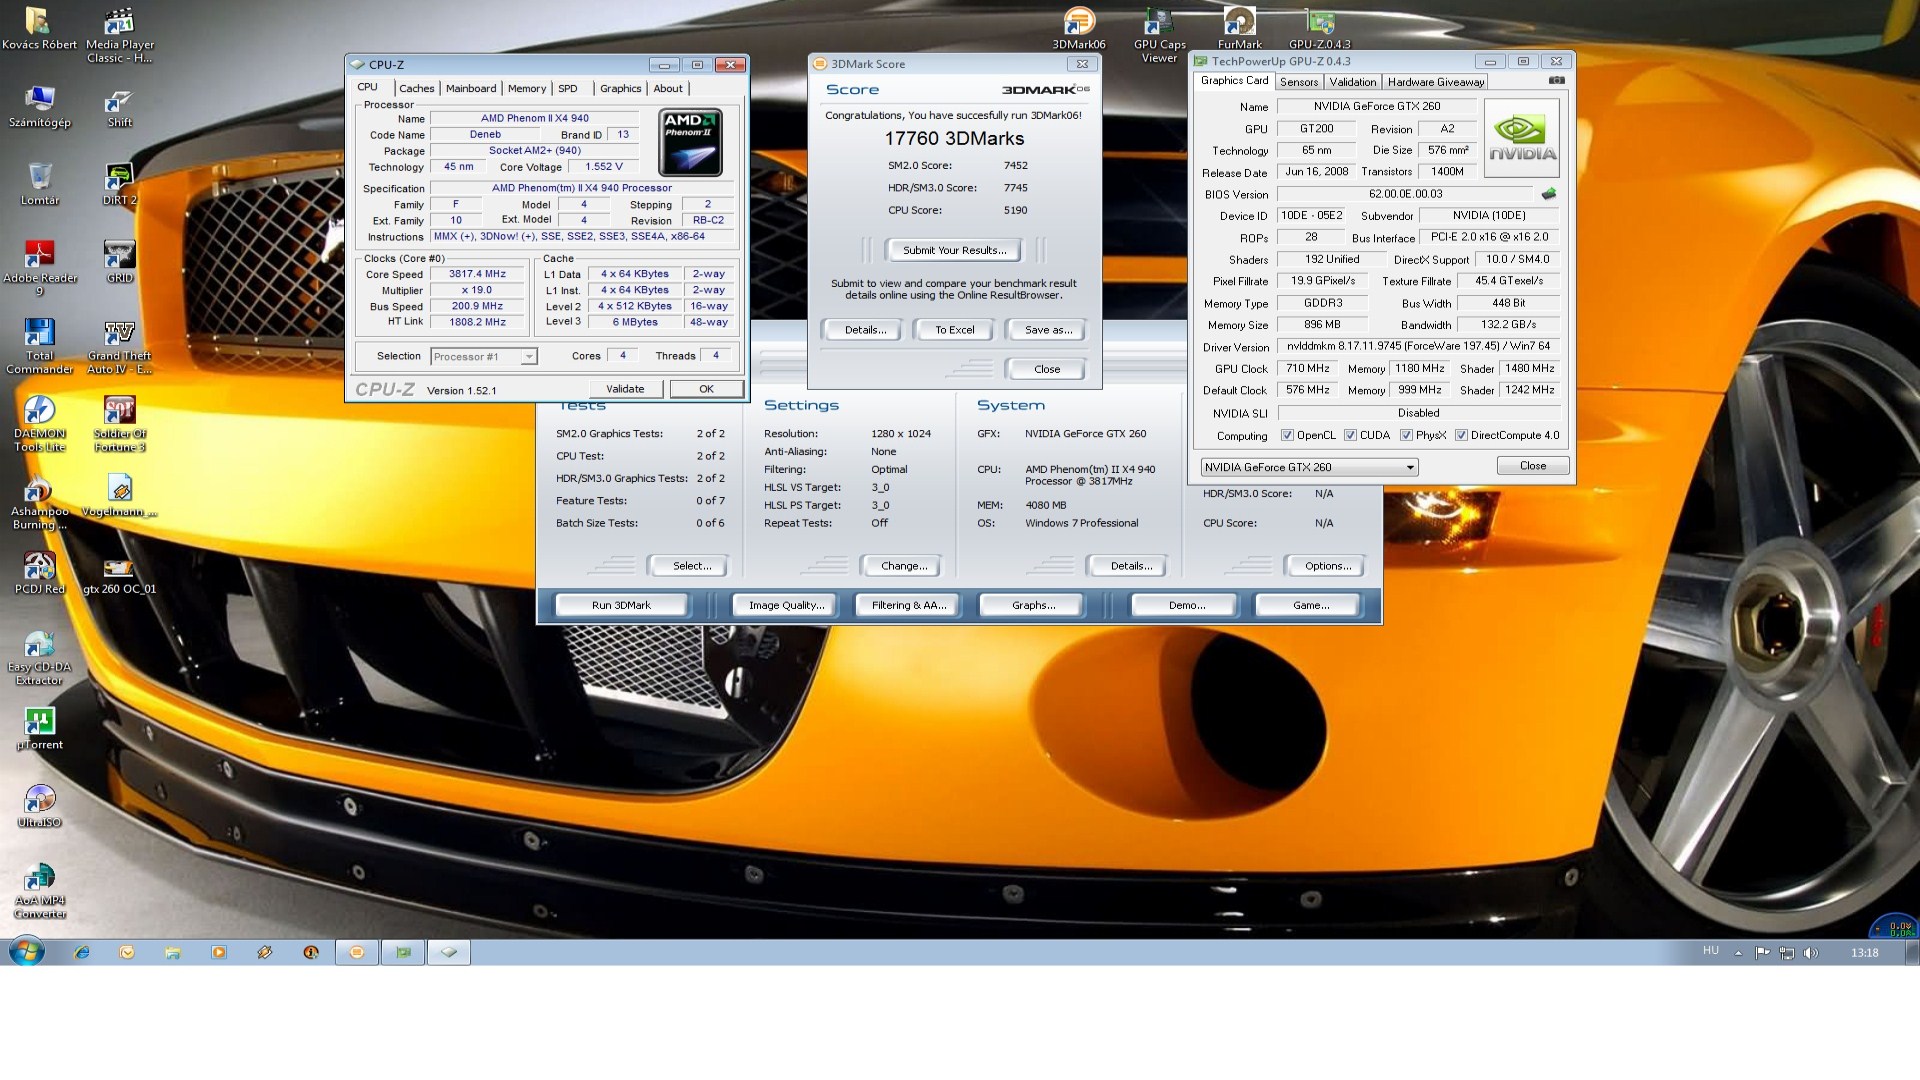Launch Grand Theft Auto IV shortcut

coord(119,347)
